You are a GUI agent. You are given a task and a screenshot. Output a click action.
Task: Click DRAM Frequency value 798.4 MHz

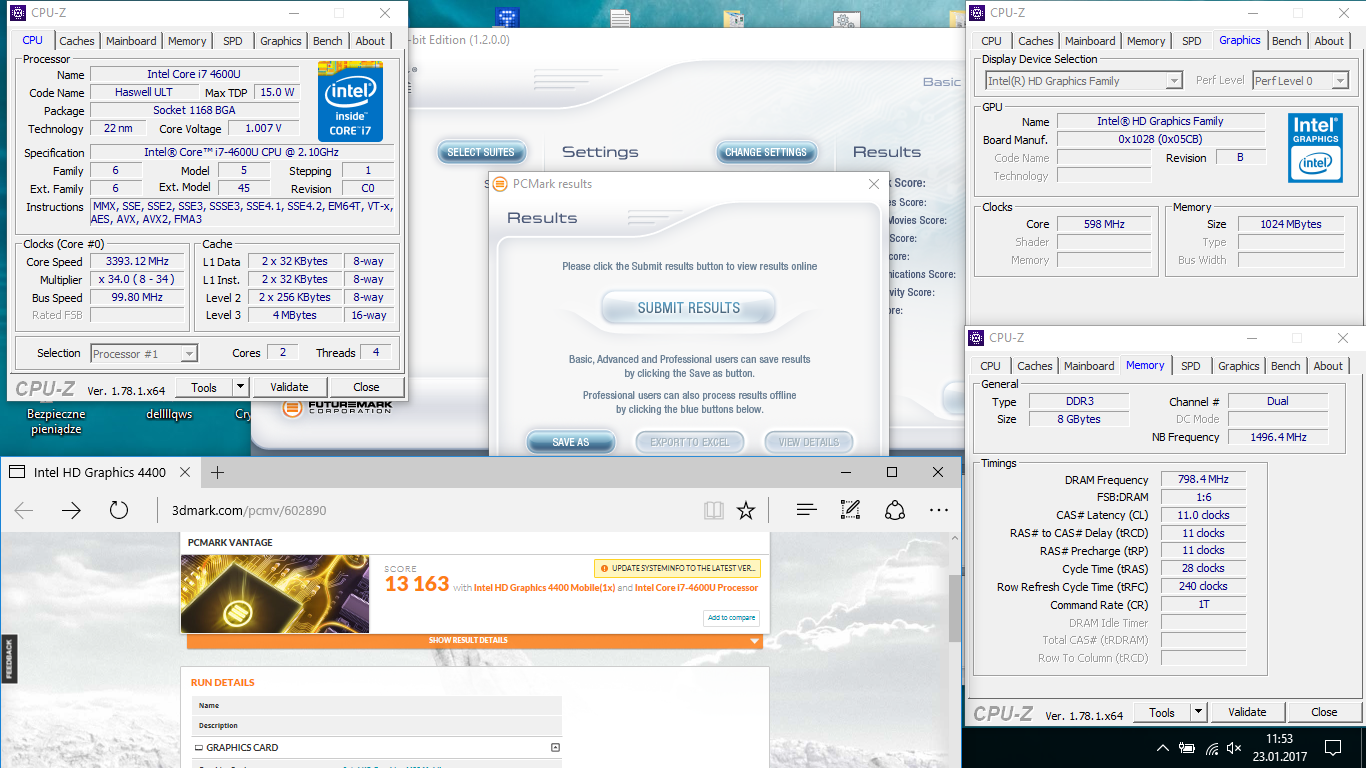[1204, 480]
